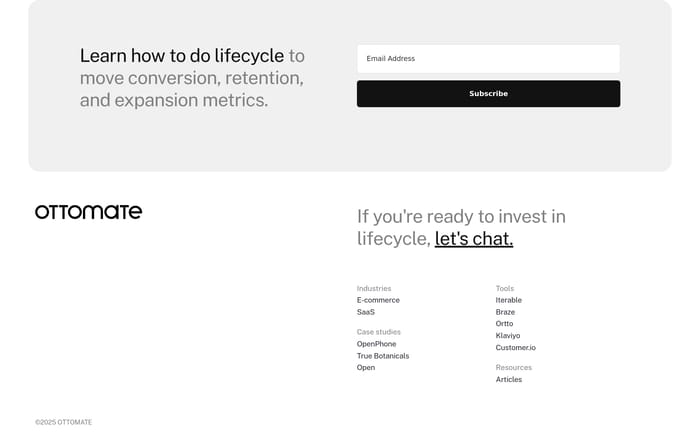700x443 pixels.
Task: Click the OTTOMATE logo
Action: click(88, 212)
